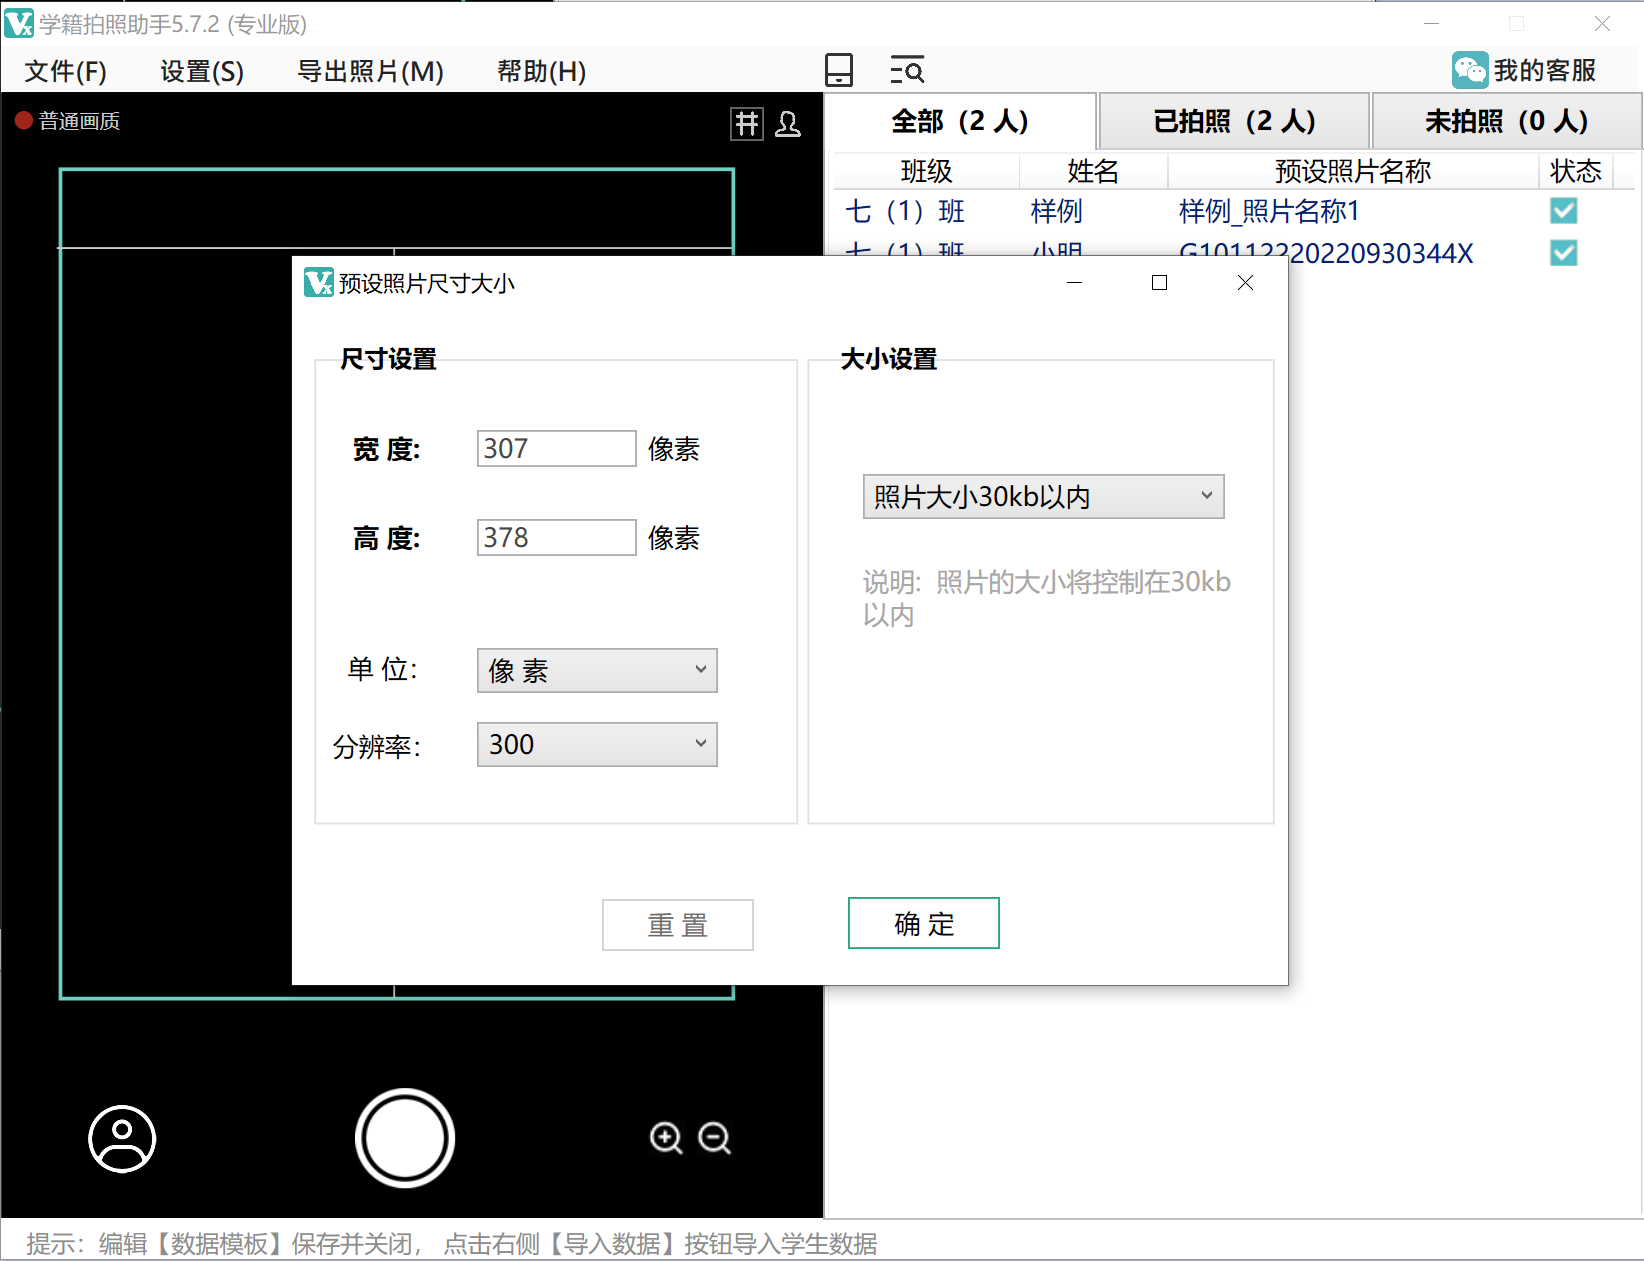Click the 姓名 column header

pyautogui.click(x=1093, y=171)
